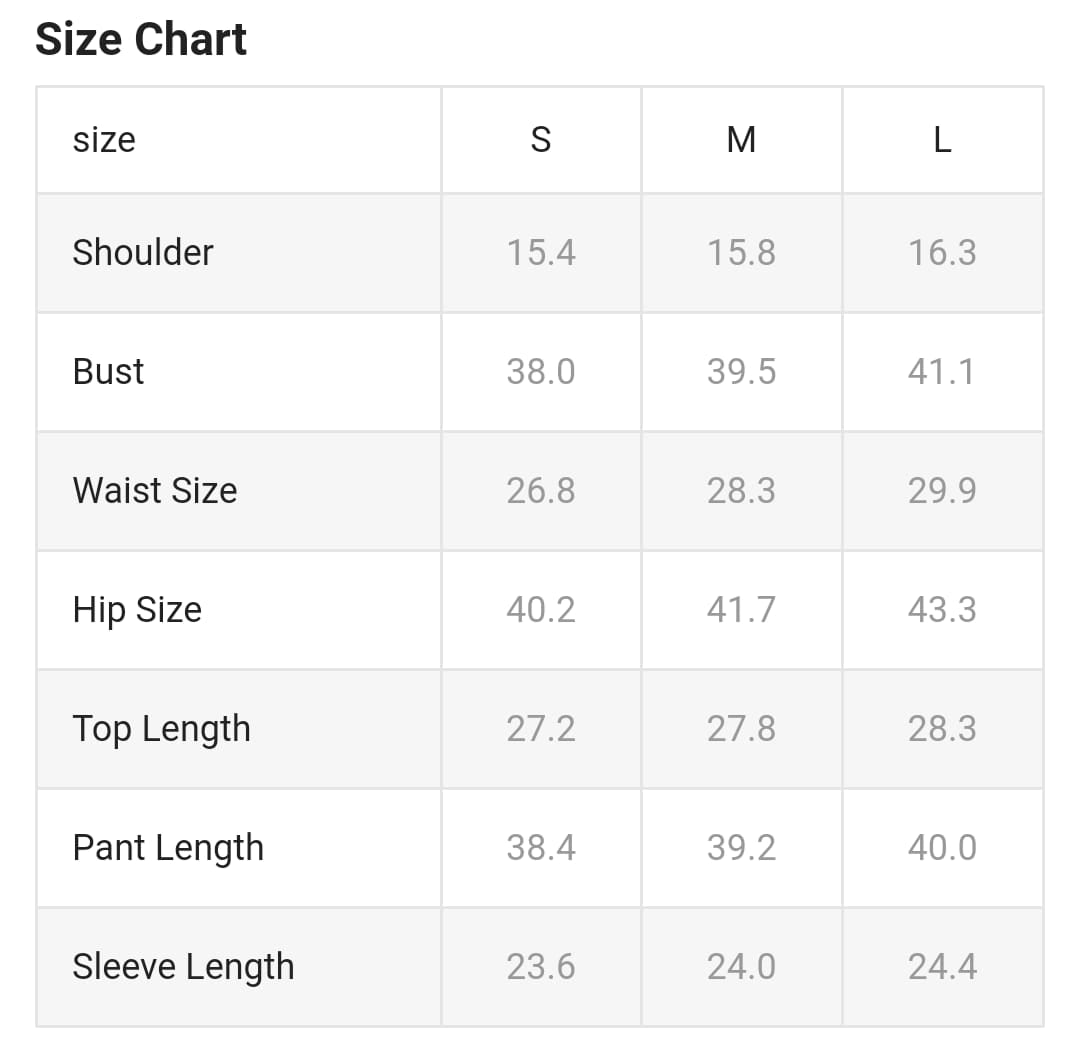Click the 39.5 bust value for M
Screen dimensions: 1080x1040
[x=741, y=371]
